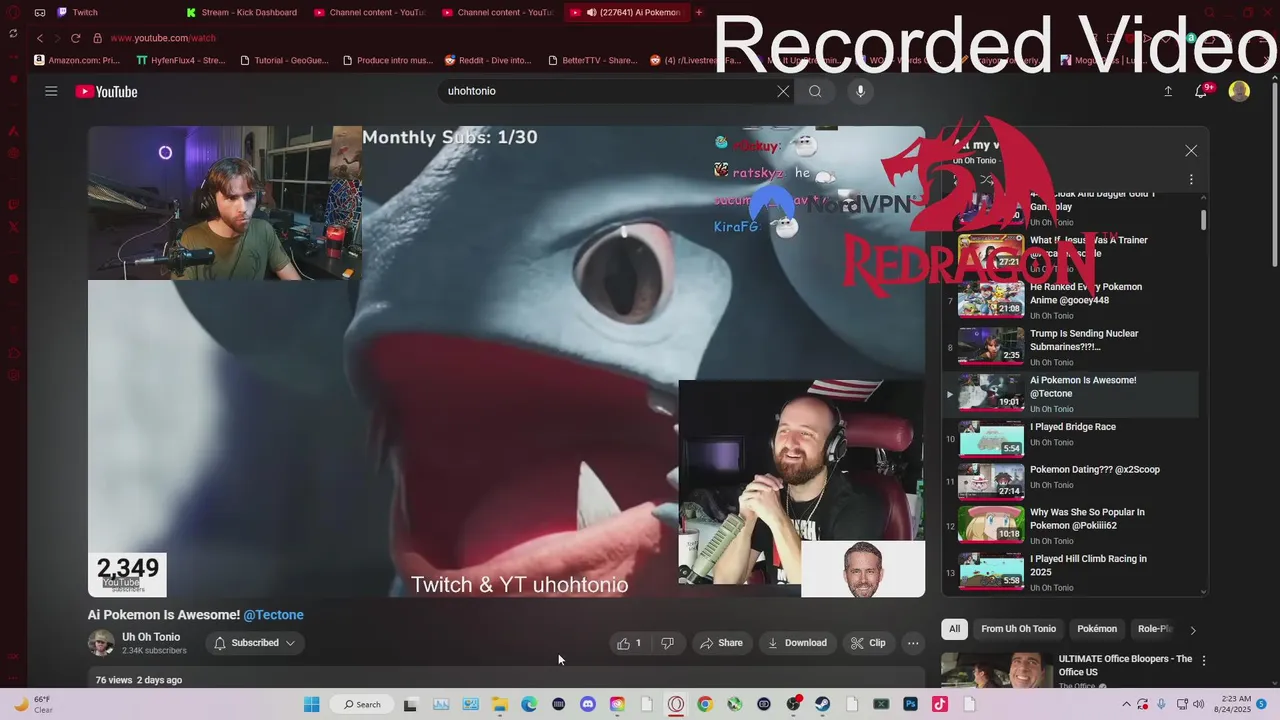Open weather widget showing 66°F
1280x720 pixels.
click(33, 704)
